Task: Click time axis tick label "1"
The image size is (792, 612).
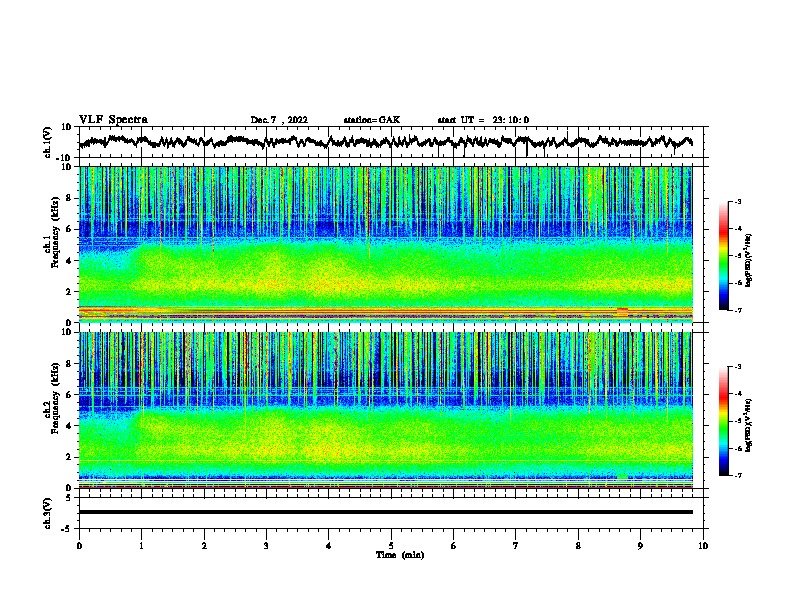Action: tap(141, 546)
